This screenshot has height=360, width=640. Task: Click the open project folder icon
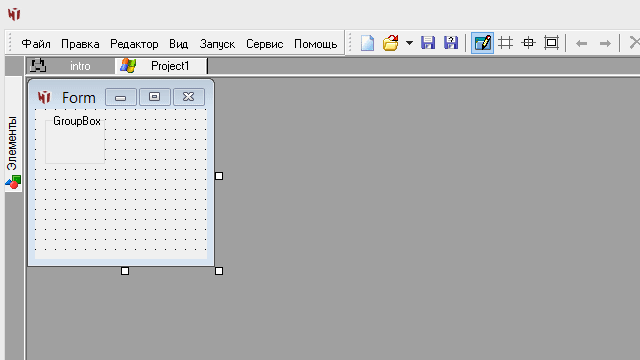coord(391,43)
